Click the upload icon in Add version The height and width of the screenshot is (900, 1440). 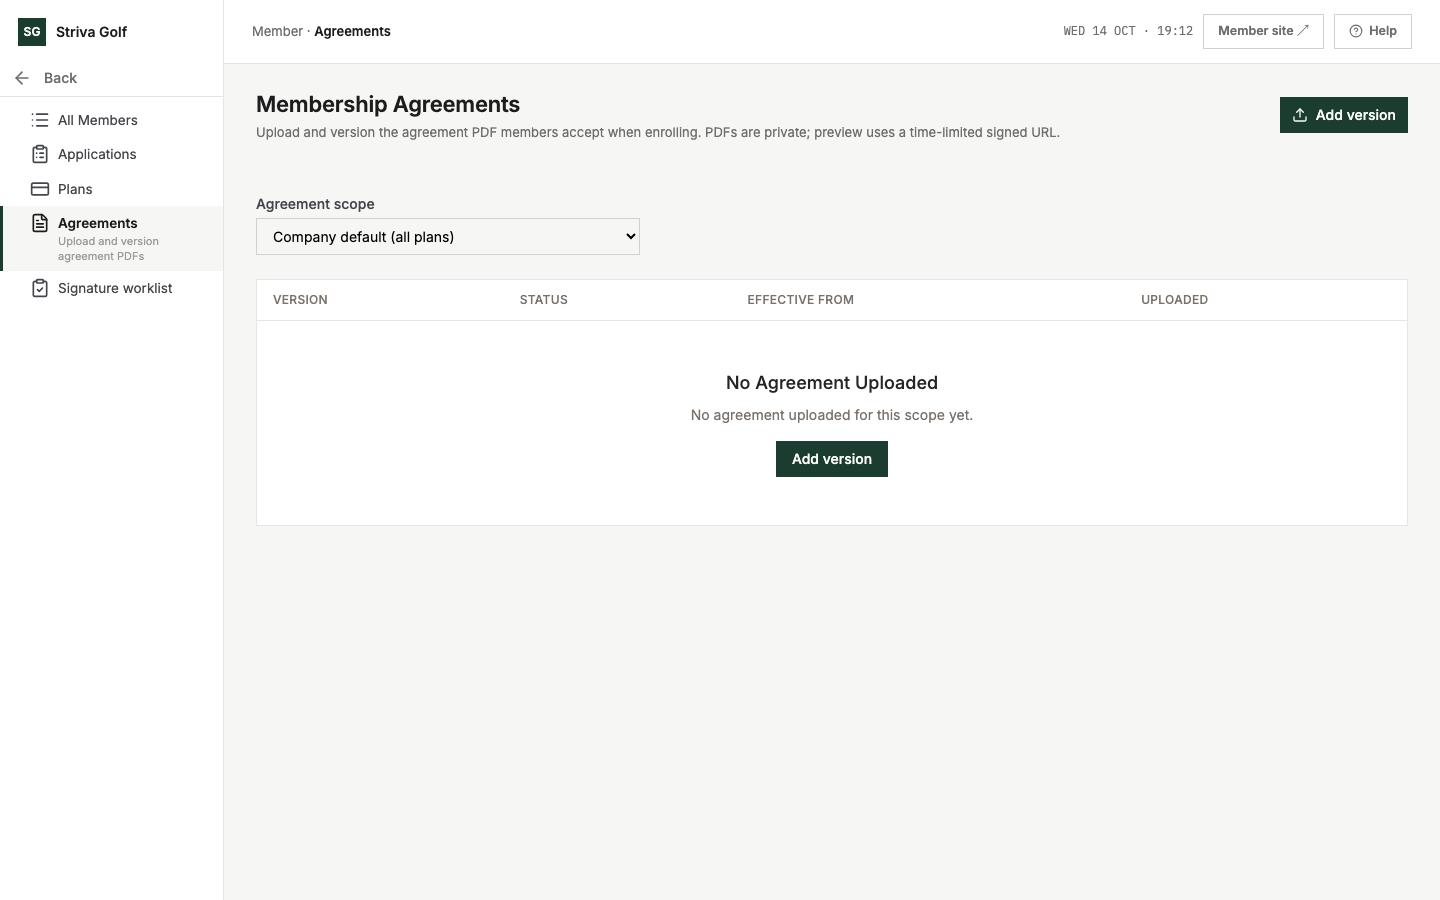click(x=1300, y=115)
